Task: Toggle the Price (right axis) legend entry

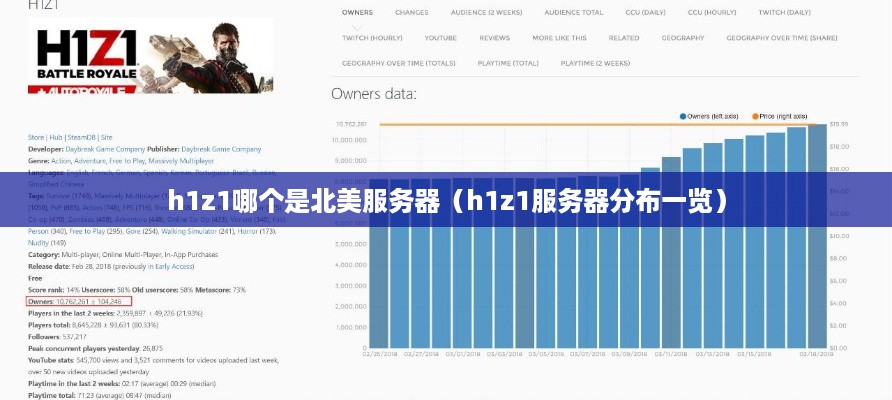Action: click(779, 116)
